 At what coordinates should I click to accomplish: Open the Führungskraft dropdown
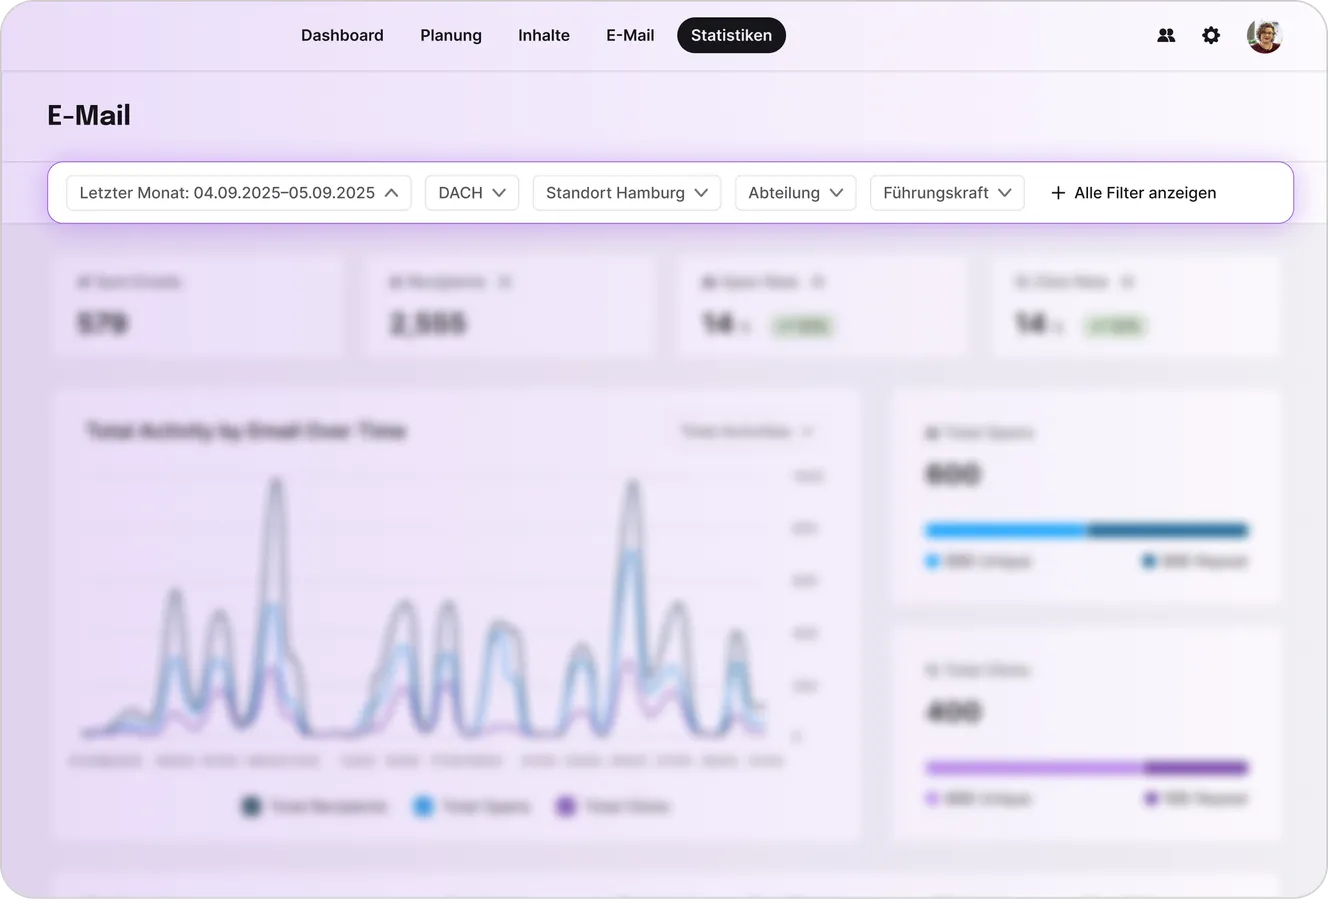[x=947, y=193]
